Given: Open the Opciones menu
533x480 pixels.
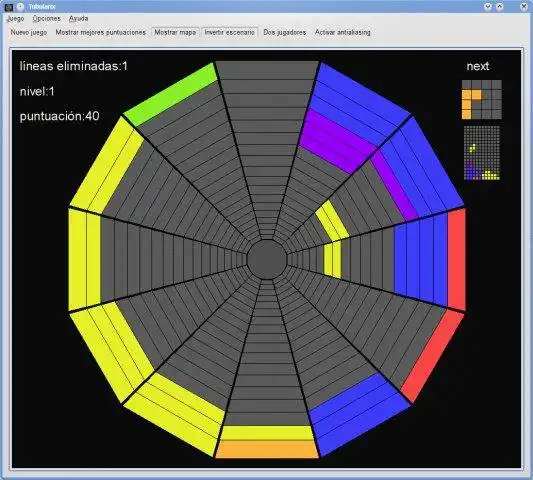Looking at the screenshot, I should tap(47, 18).
